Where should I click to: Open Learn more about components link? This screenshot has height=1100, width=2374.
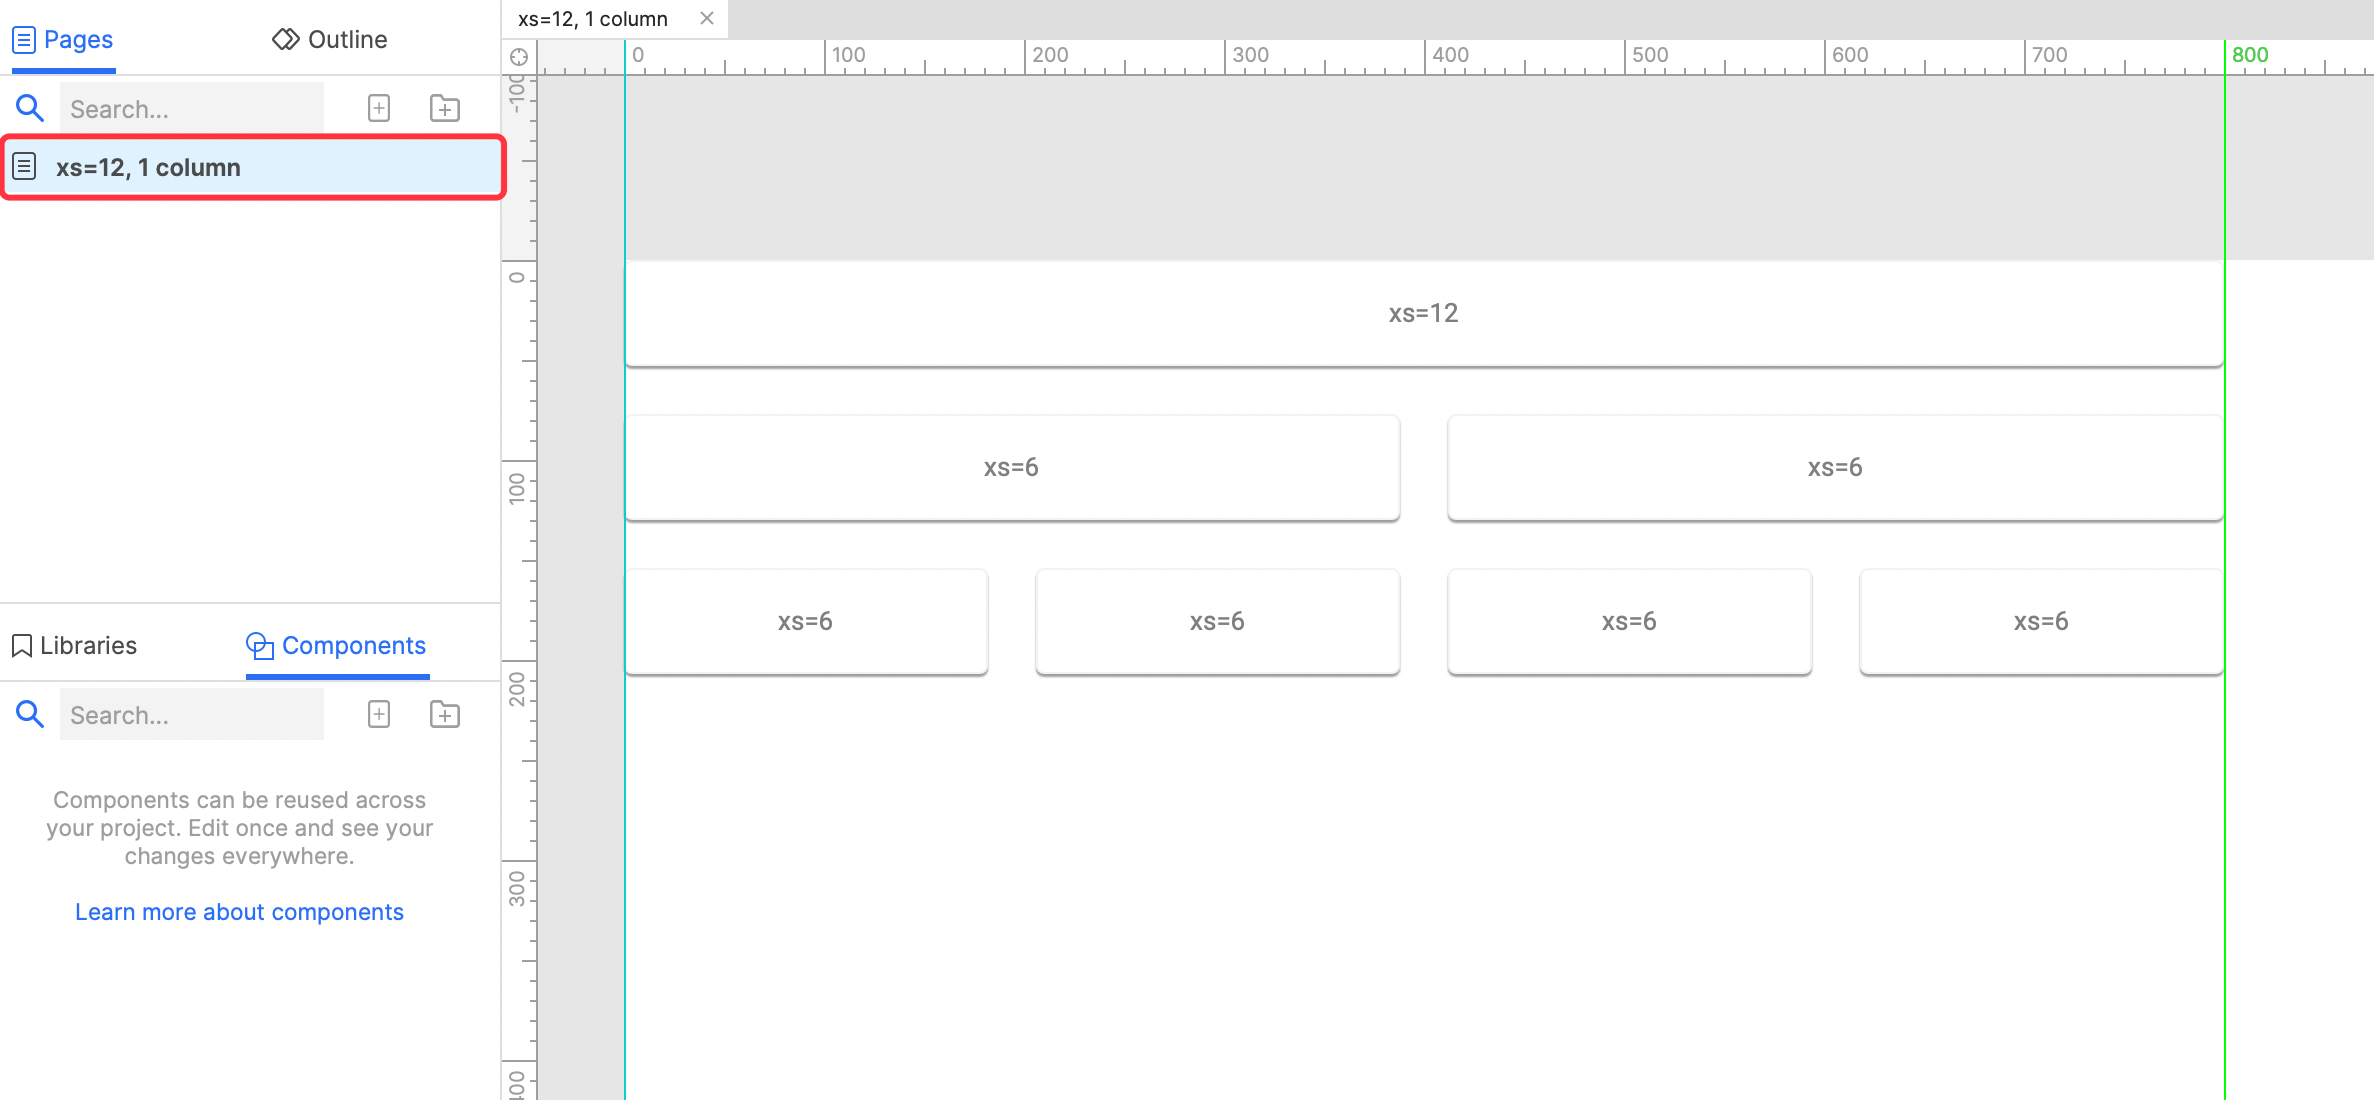coord(239,911)
